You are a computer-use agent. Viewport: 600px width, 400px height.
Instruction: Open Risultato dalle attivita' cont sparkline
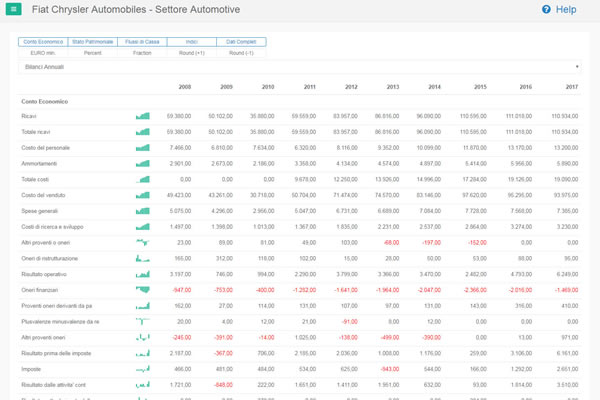coord(143,385)
